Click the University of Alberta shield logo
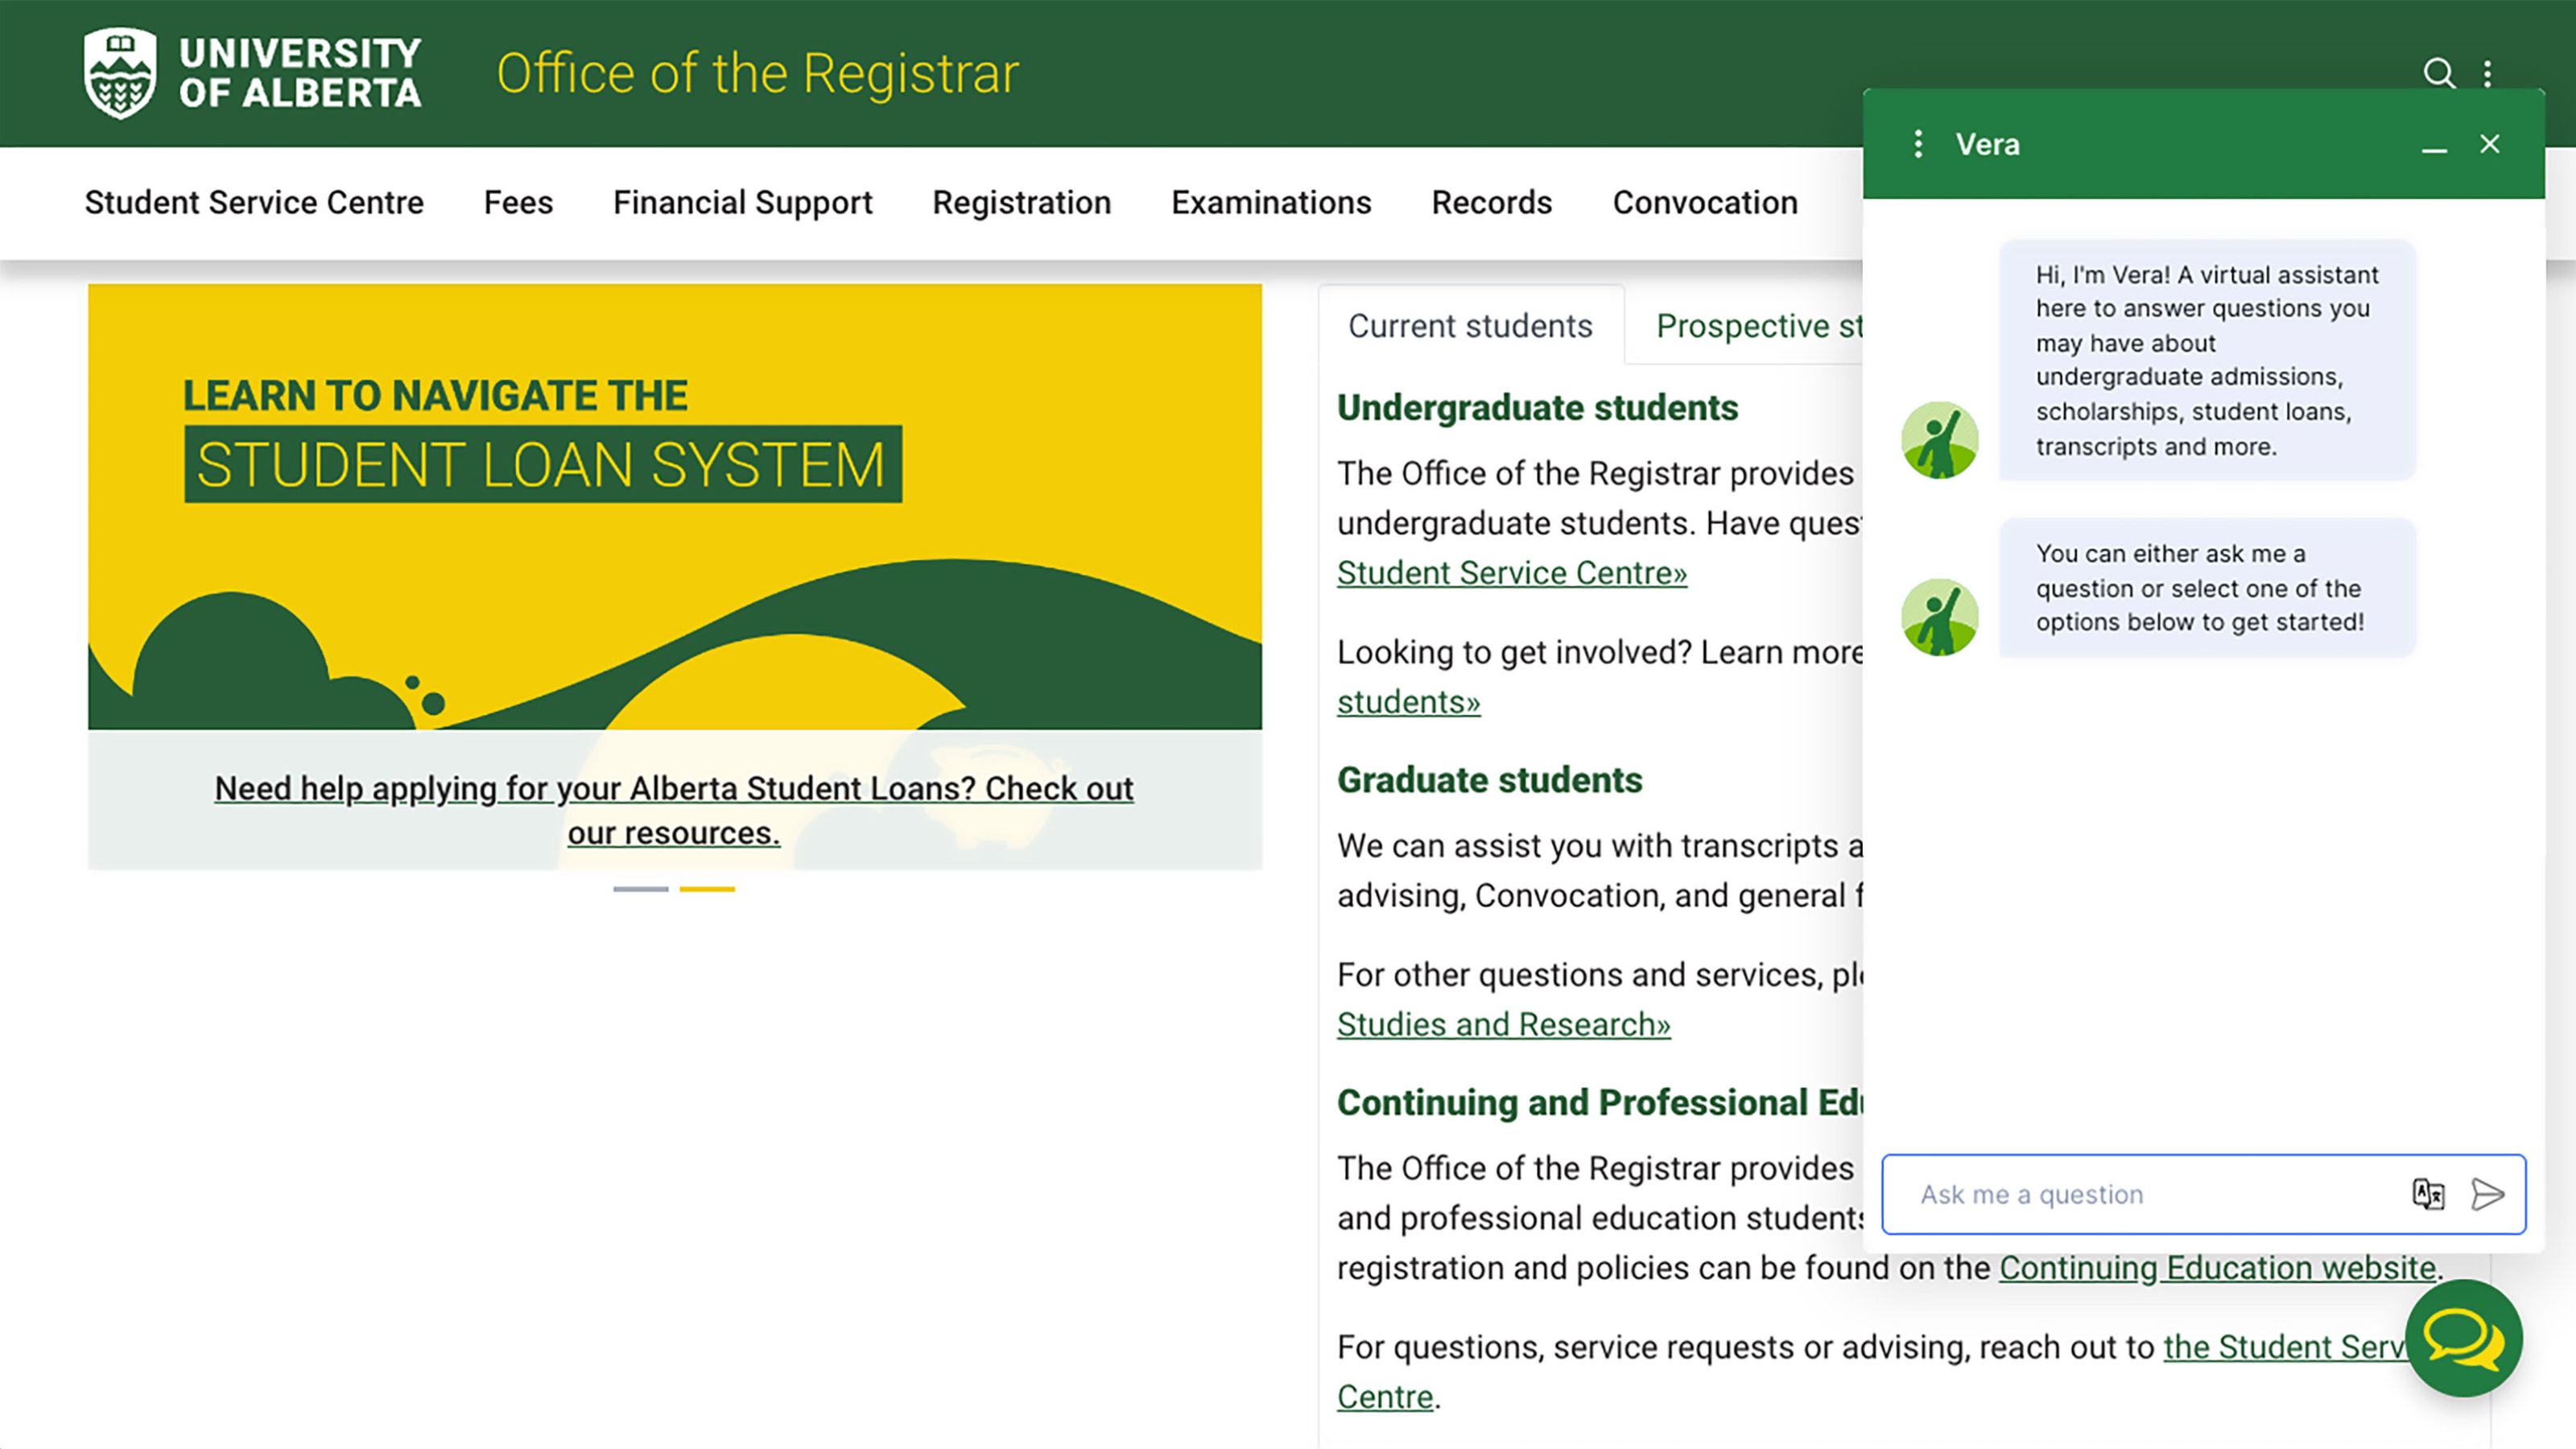This screenshot has width=2576, height=1449. pyautogui.click(x=120, y=72)
